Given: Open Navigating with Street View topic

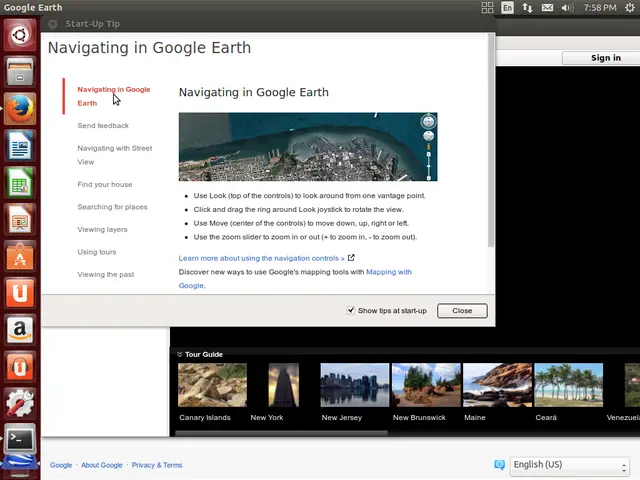Looking at the screenshot, I should click(115, 155).
